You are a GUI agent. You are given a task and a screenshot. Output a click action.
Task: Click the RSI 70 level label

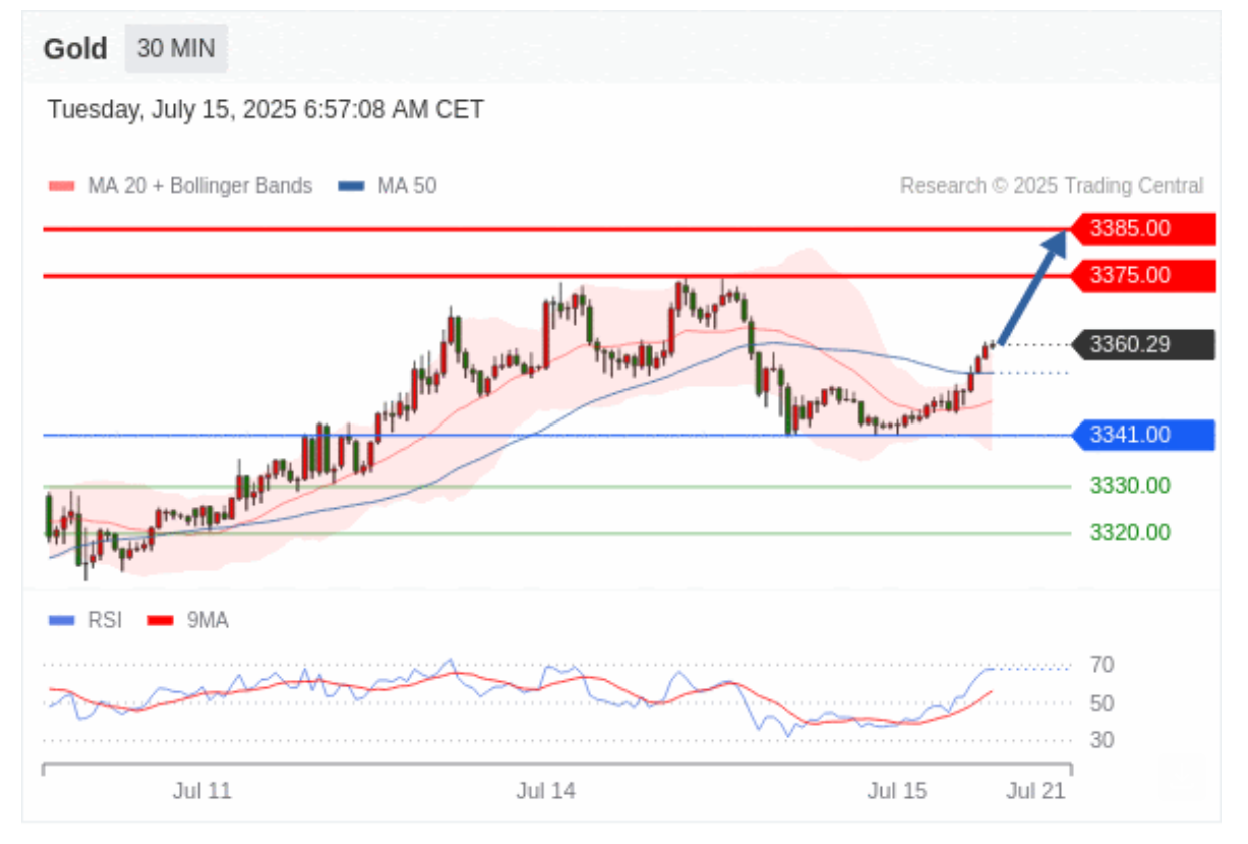coord(1102,665)
